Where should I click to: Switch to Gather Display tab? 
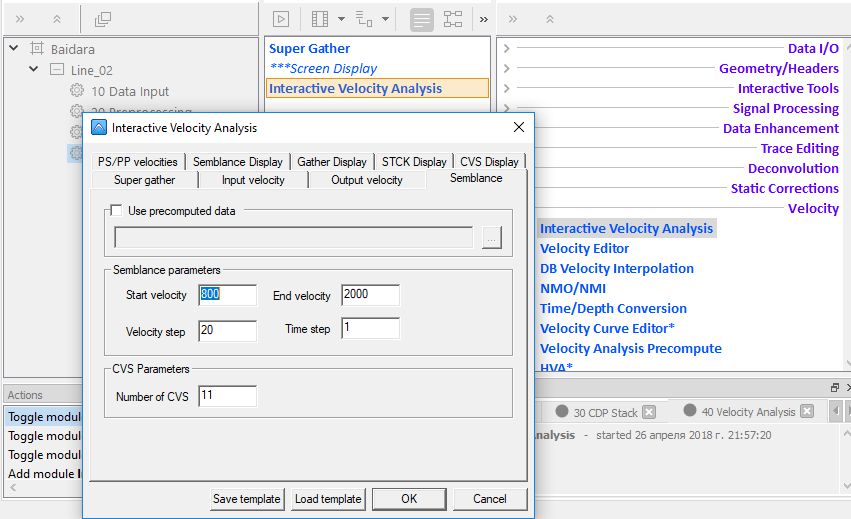332,162
